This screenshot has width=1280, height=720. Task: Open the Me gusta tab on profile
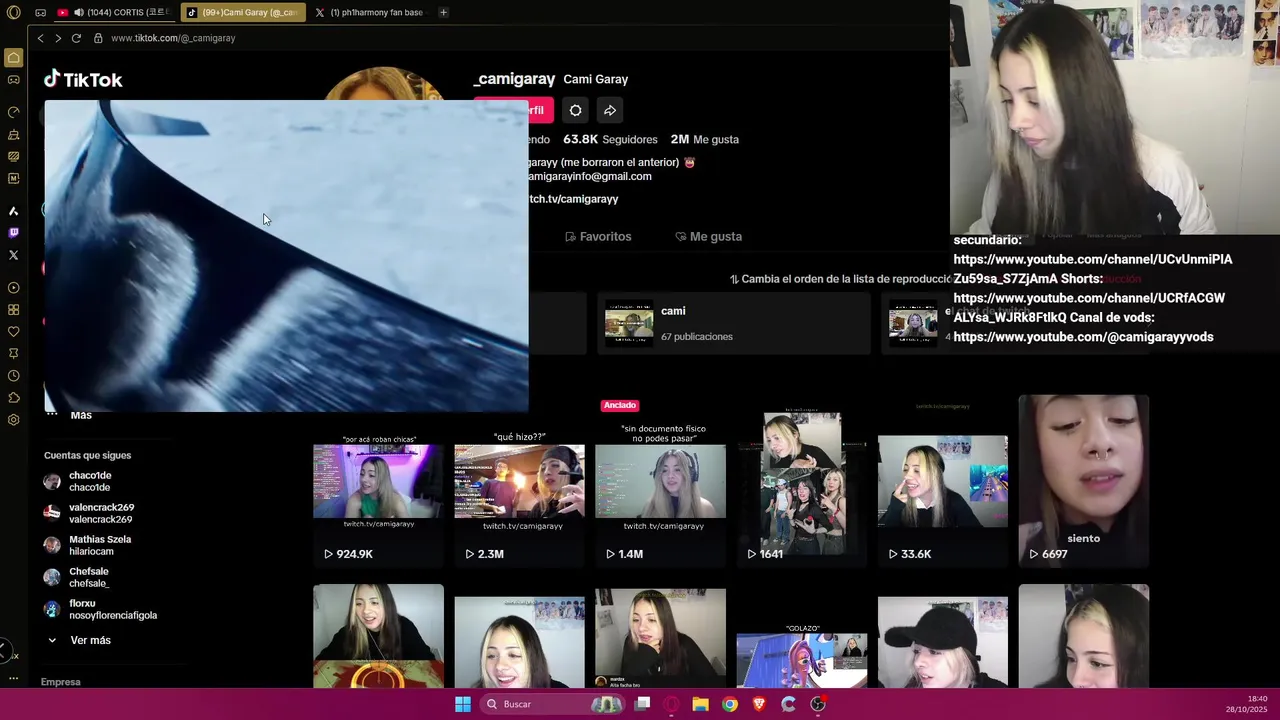coord(708,237)
